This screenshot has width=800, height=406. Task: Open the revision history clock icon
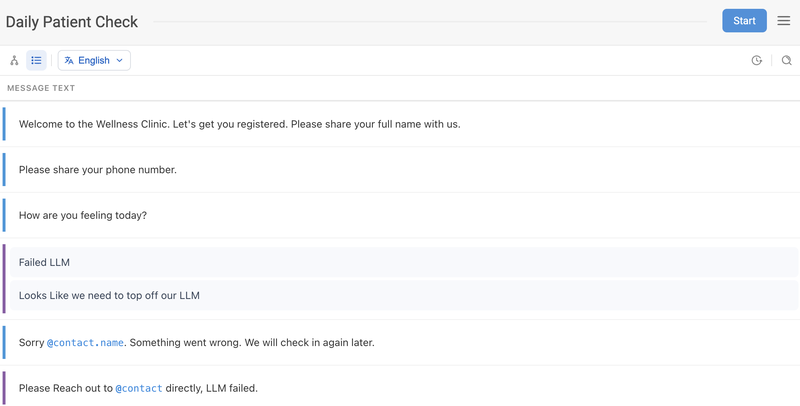click(757, 61)
